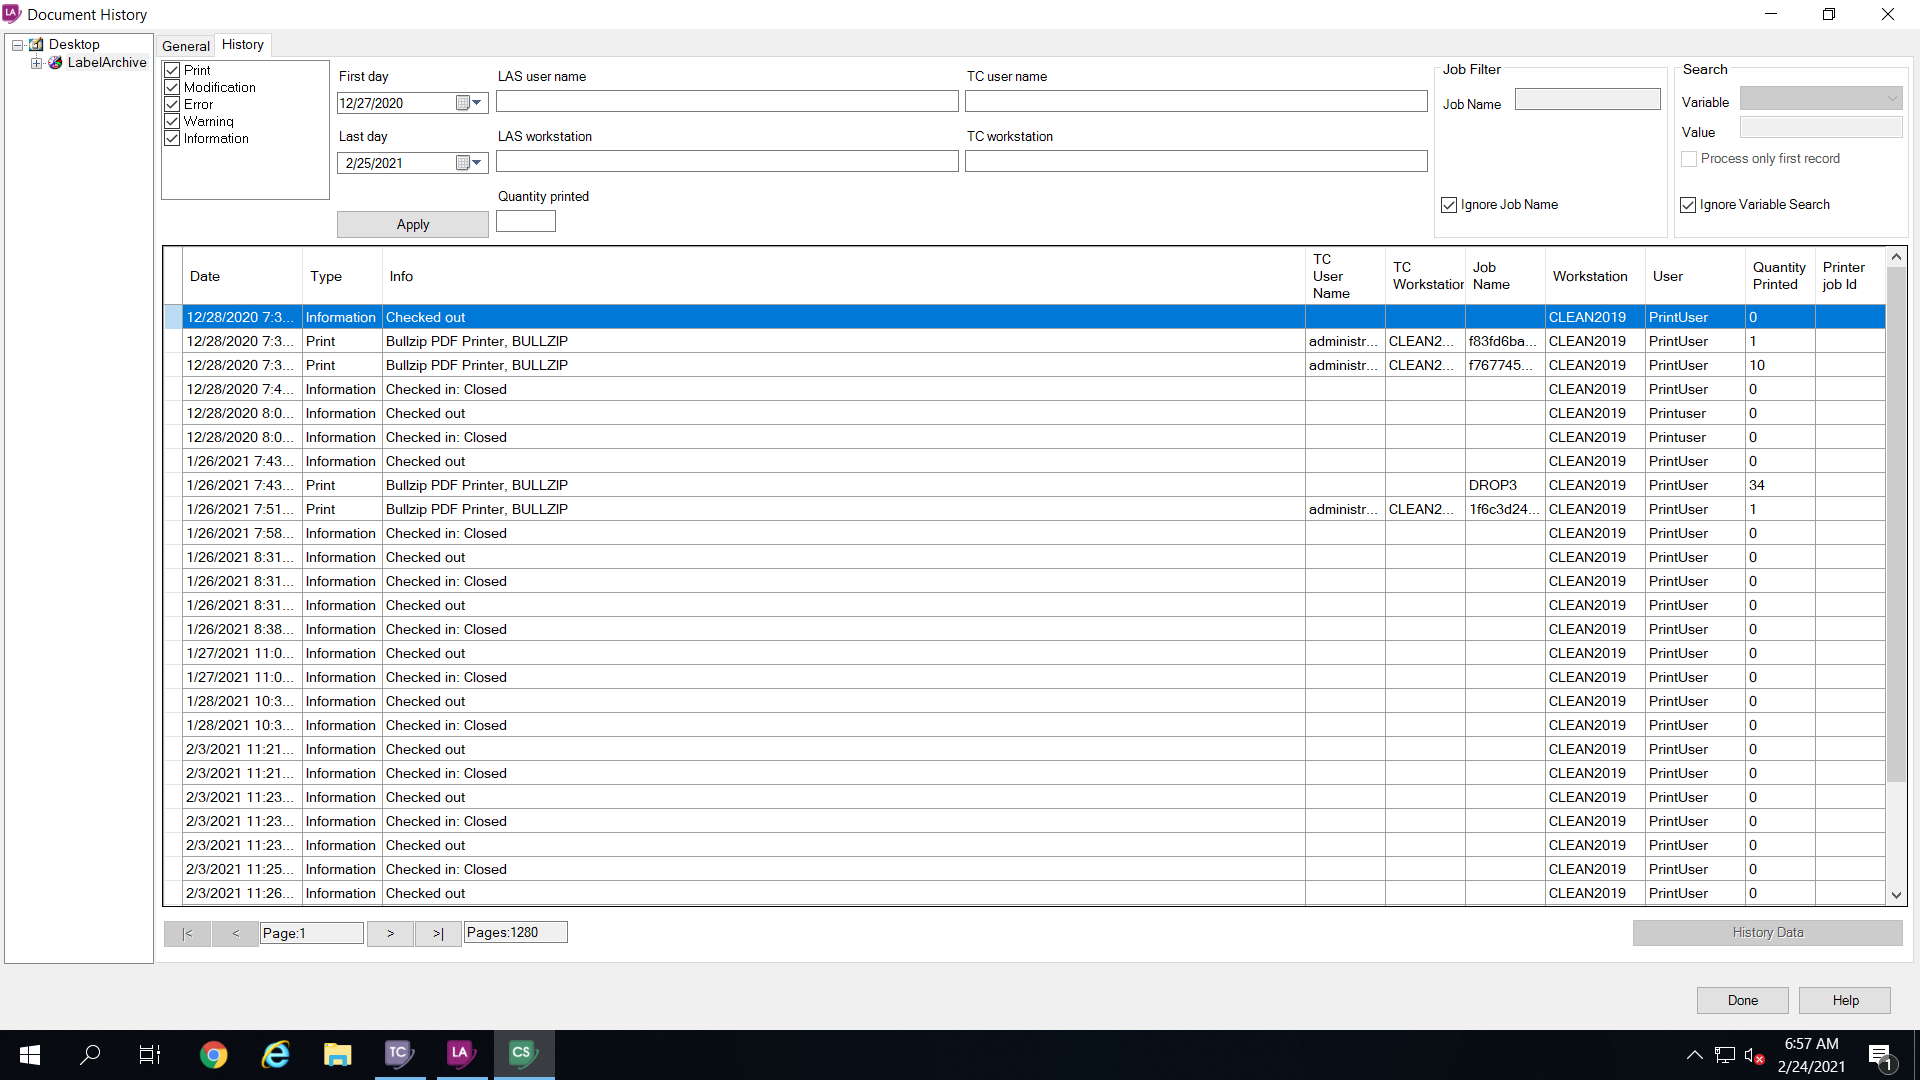The height and width of the screenshot is (1080, 1920).
Task: Click the notifications icon in the system tray
Action: [1883, 1054]
